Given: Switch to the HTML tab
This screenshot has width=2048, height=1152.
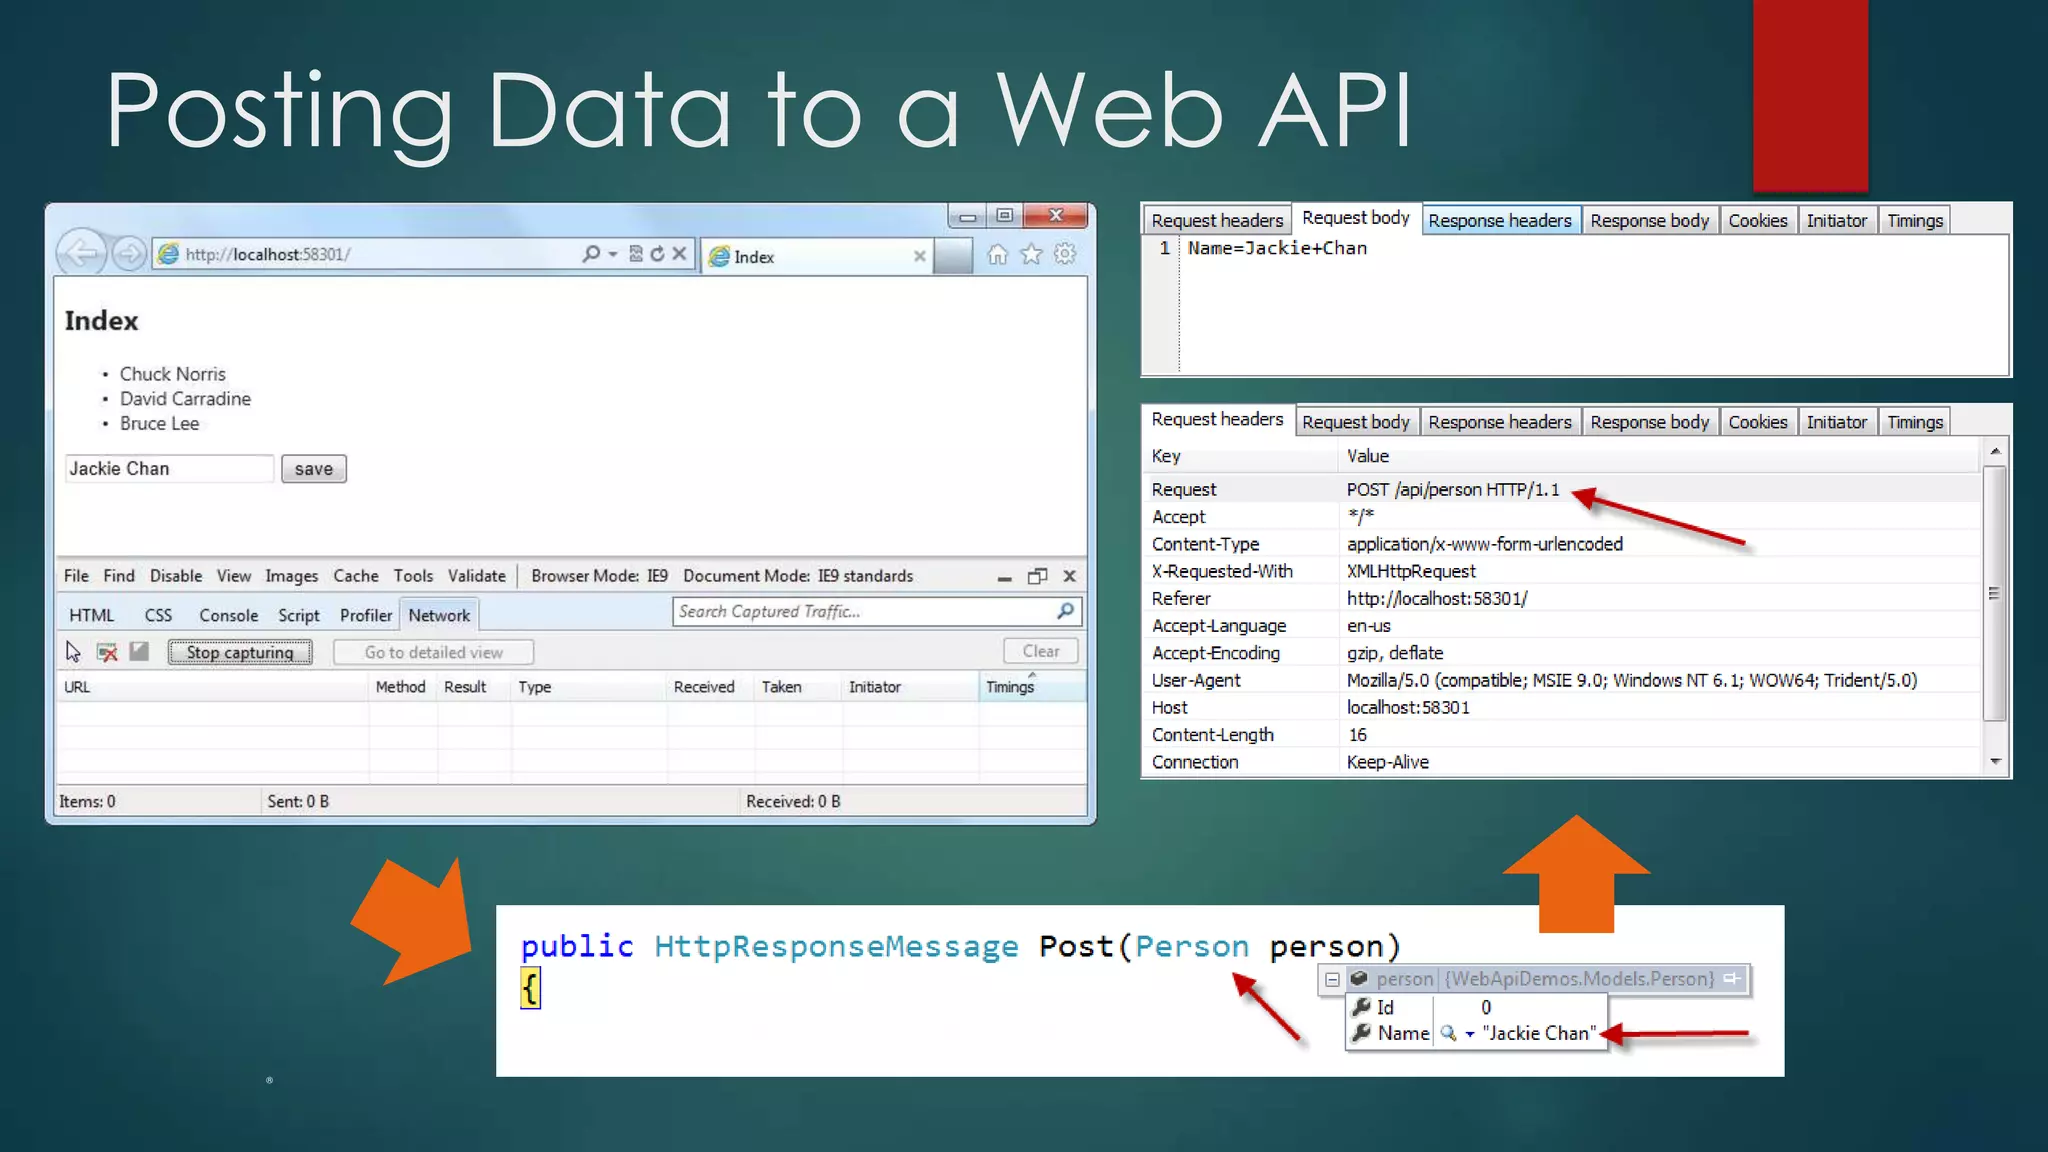Looking at the screenshot, I should pyautogui.click(x=92, y=615).
